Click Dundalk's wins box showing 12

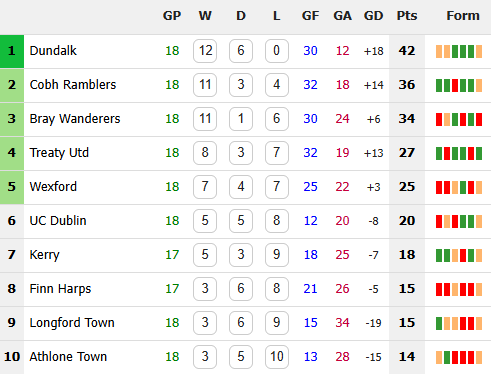coord(205,51)
